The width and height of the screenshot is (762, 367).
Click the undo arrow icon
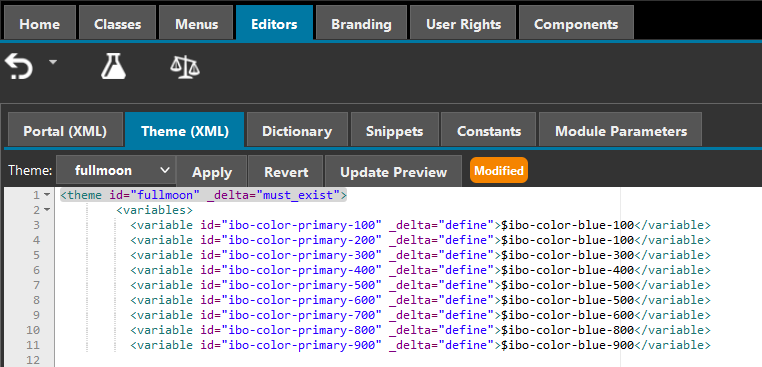[18, 67]
